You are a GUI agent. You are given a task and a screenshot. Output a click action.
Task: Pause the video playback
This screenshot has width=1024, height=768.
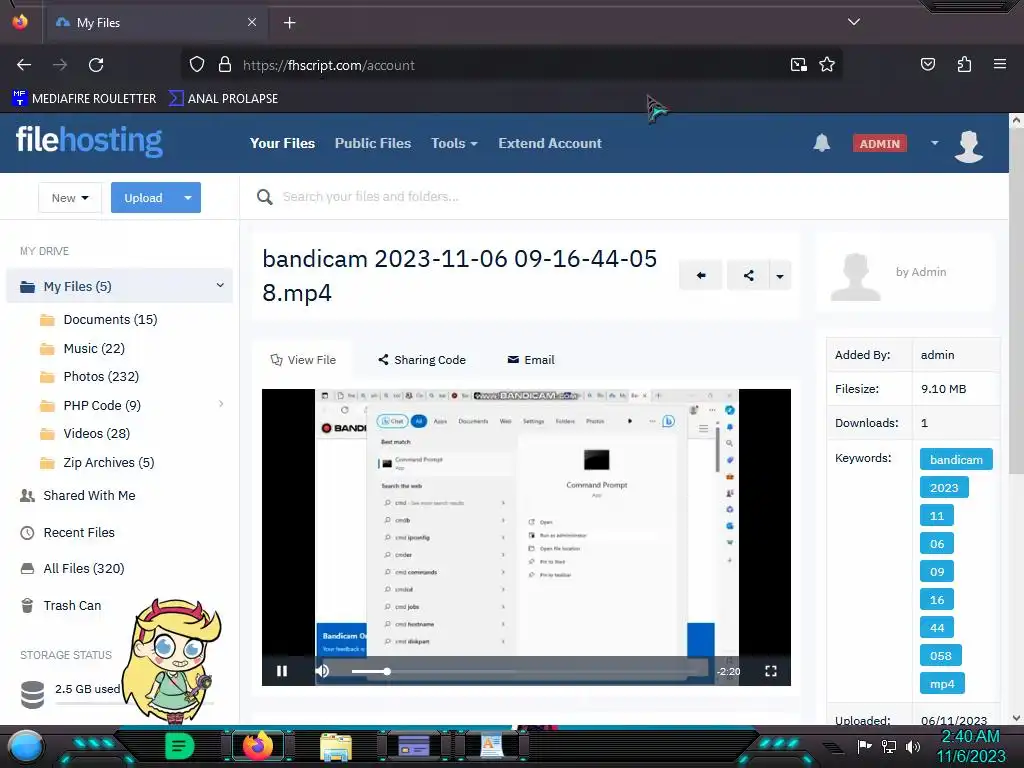coord(282,671)
